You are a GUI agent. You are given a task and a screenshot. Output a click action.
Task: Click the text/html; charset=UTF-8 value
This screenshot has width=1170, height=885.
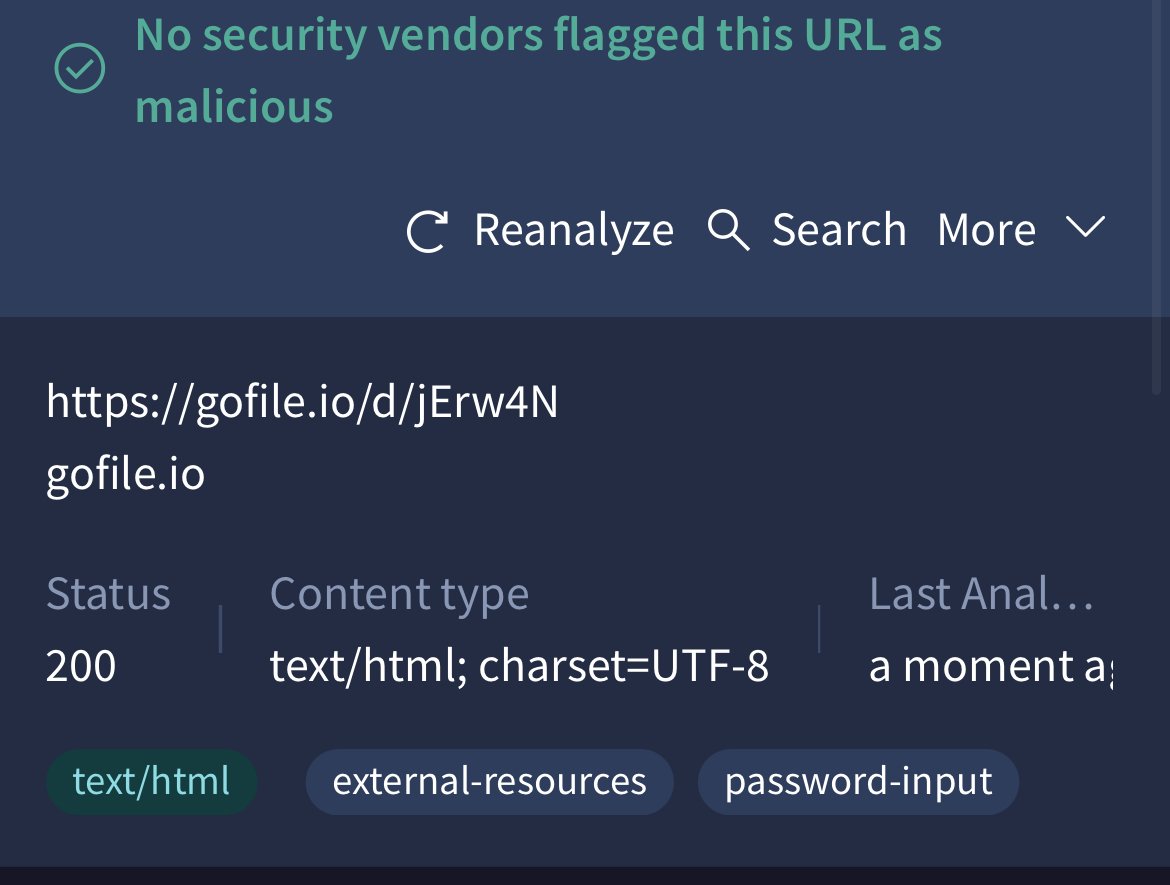coord(519,666)
